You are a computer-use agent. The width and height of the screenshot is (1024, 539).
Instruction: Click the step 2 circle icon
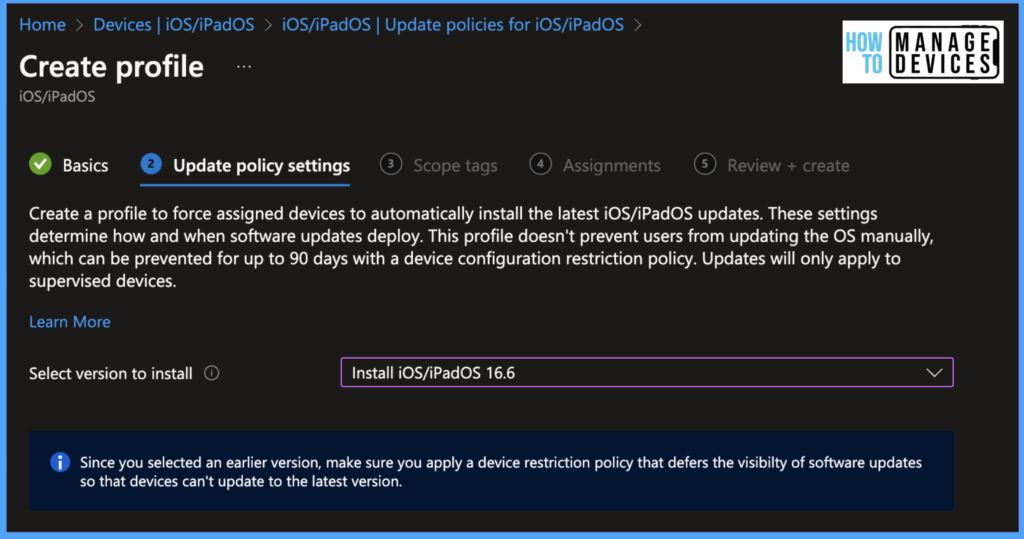(151, 164)
